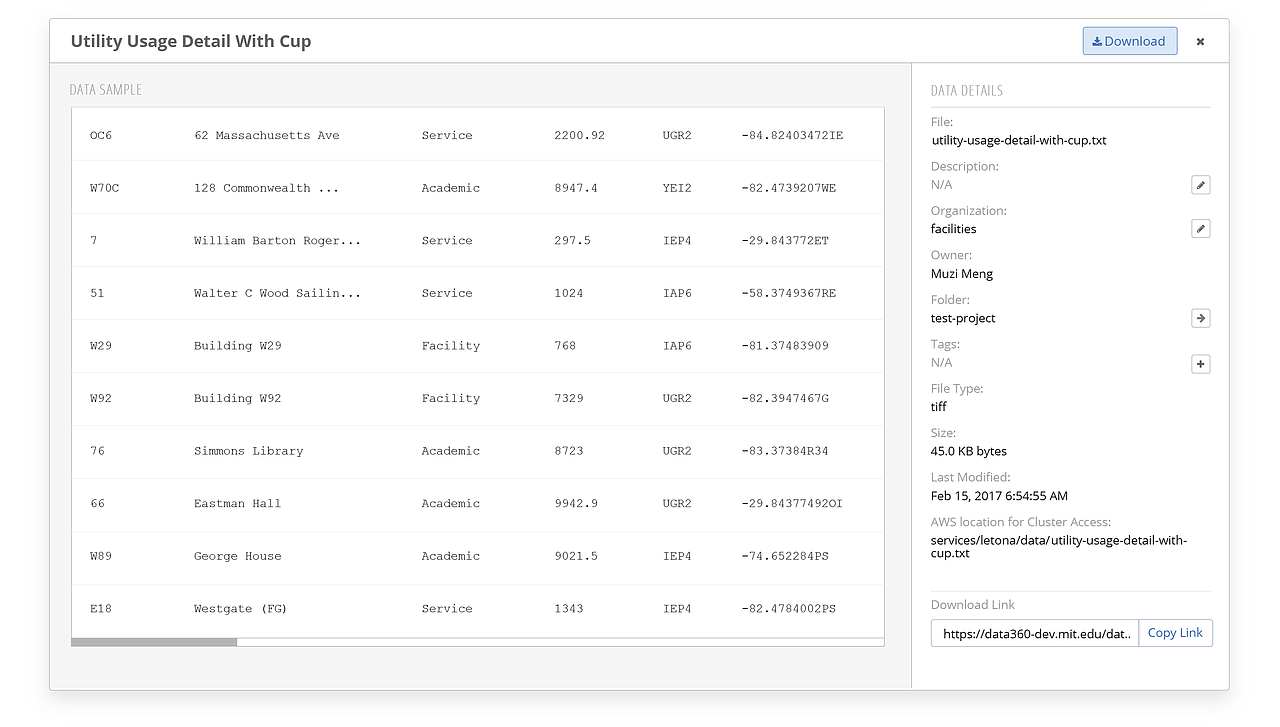Click organization value 'facilities'

click(954, 229)
